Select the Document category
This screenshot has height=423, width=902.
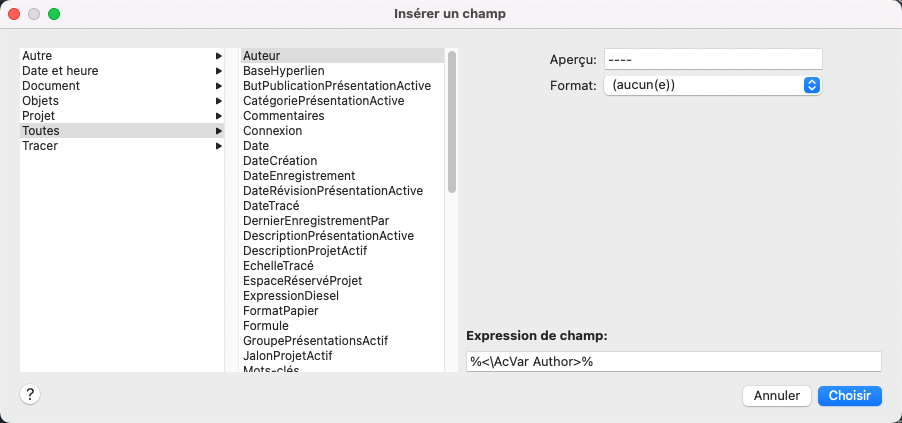pyautogui.click(x=51, y=86)
